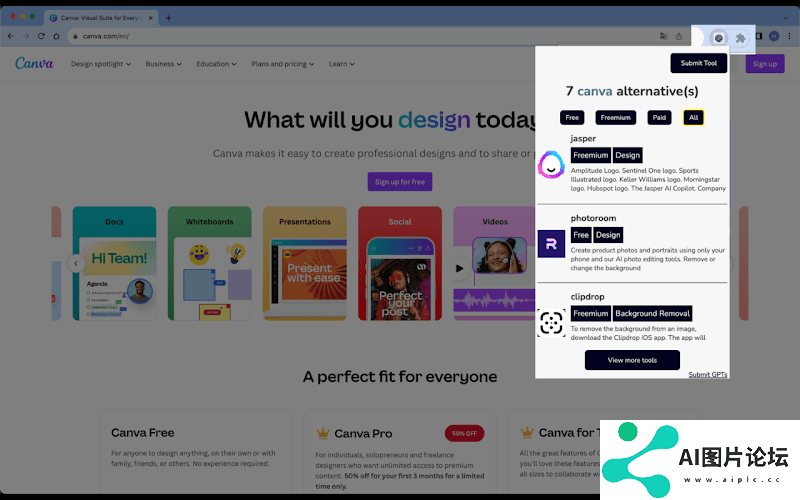
Task: Click the clipdrop Freemium tag
Action: [590, 313]
